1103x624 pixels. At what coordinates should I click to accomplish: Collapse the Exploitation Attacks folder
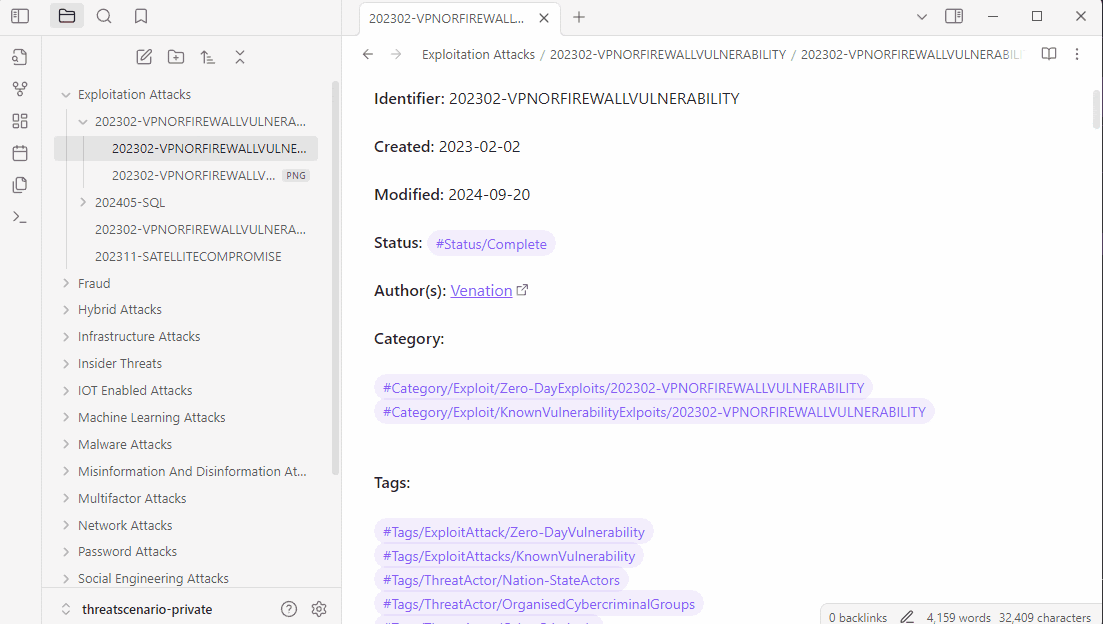(66, 95)
